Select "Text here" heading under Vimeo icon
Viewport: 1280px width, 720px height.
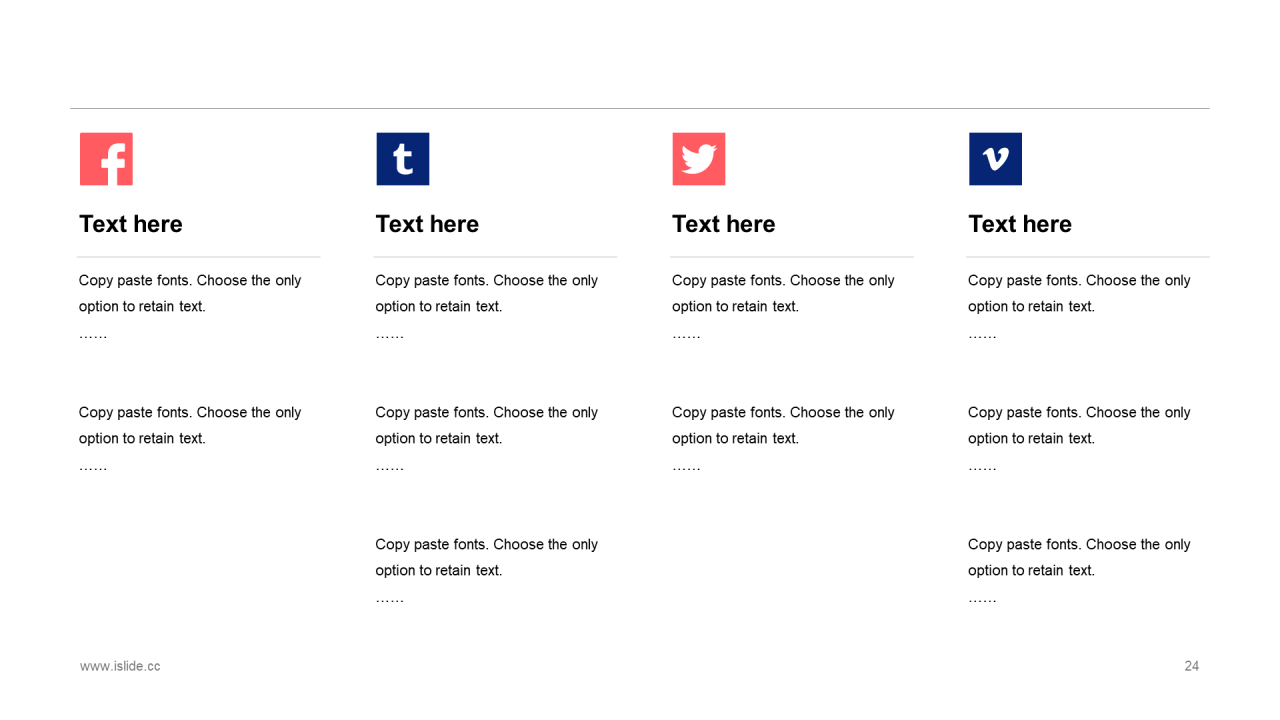pos(1020,224)
